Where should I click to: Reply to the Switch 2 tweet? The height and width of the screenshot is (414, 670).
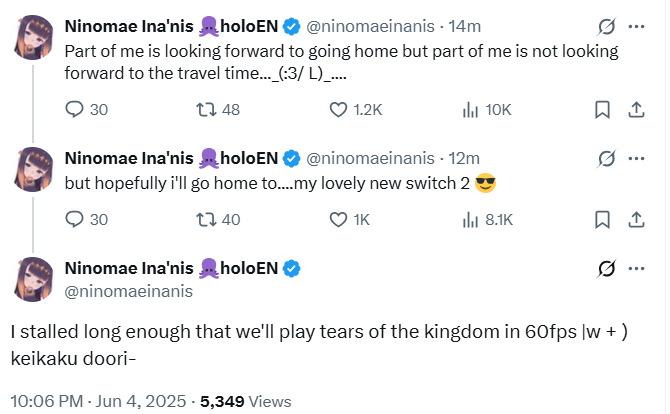click(x=75, y=219)
